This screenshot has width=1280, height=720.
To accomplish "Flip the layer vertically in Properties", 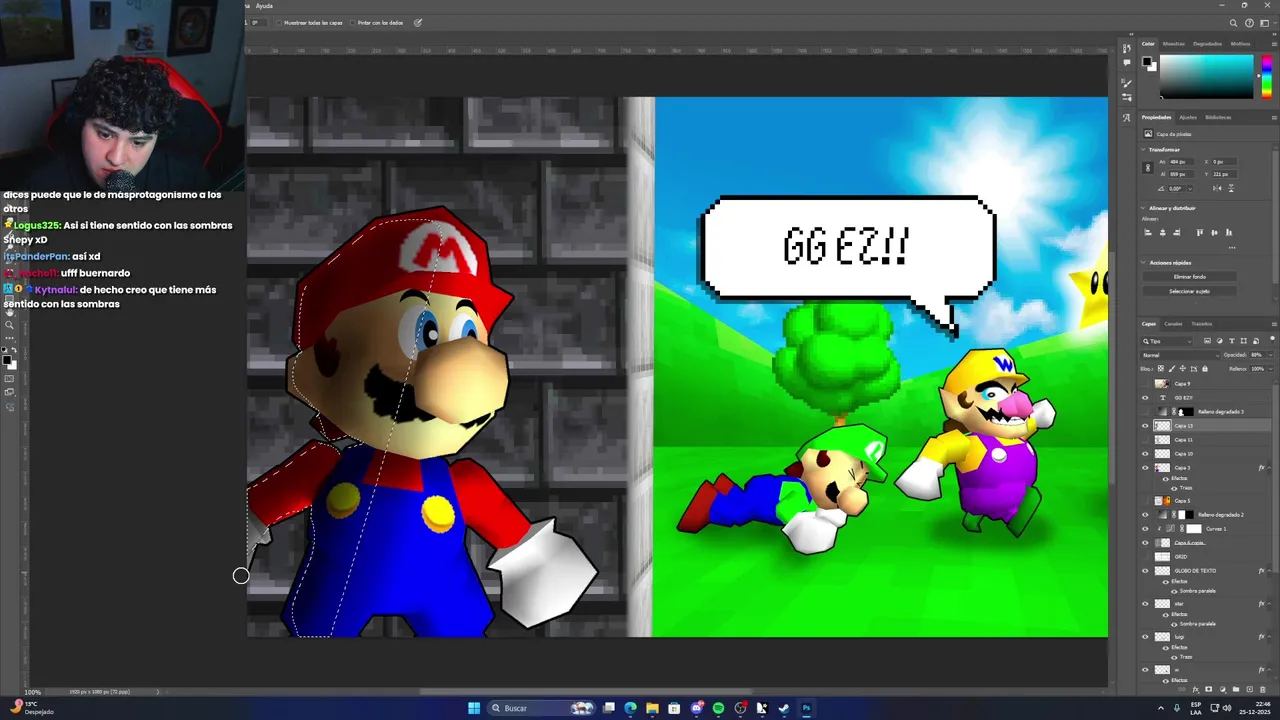I will coord(1231,188).
